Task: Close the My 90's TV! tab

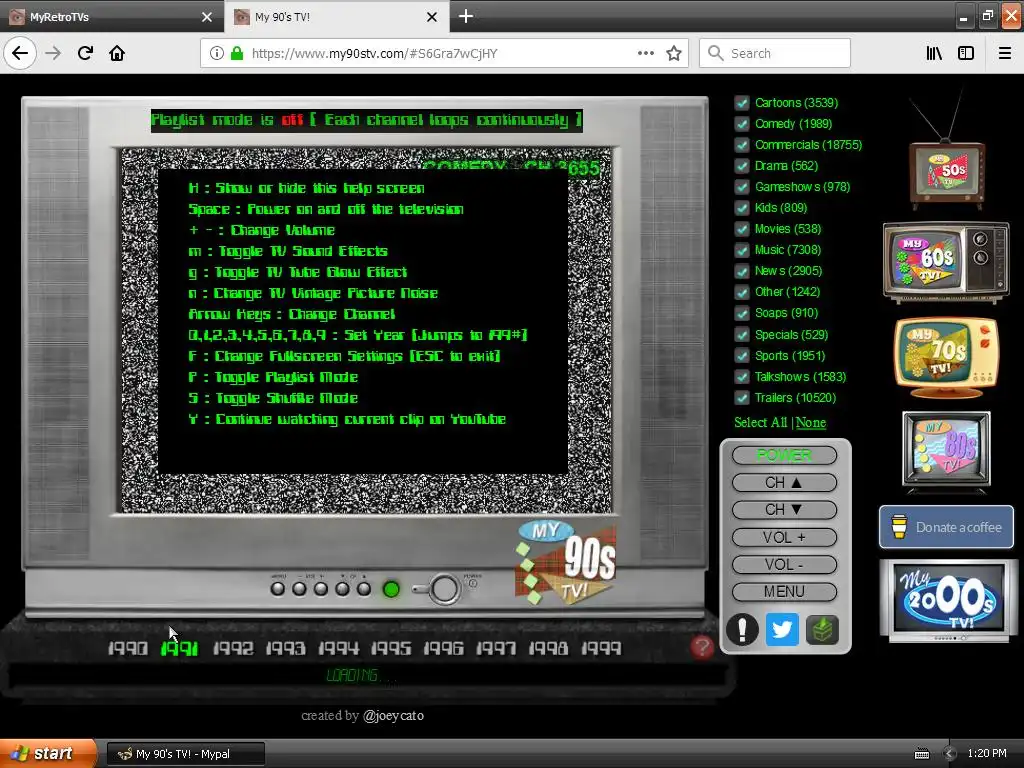Action: tap(432, 17)
